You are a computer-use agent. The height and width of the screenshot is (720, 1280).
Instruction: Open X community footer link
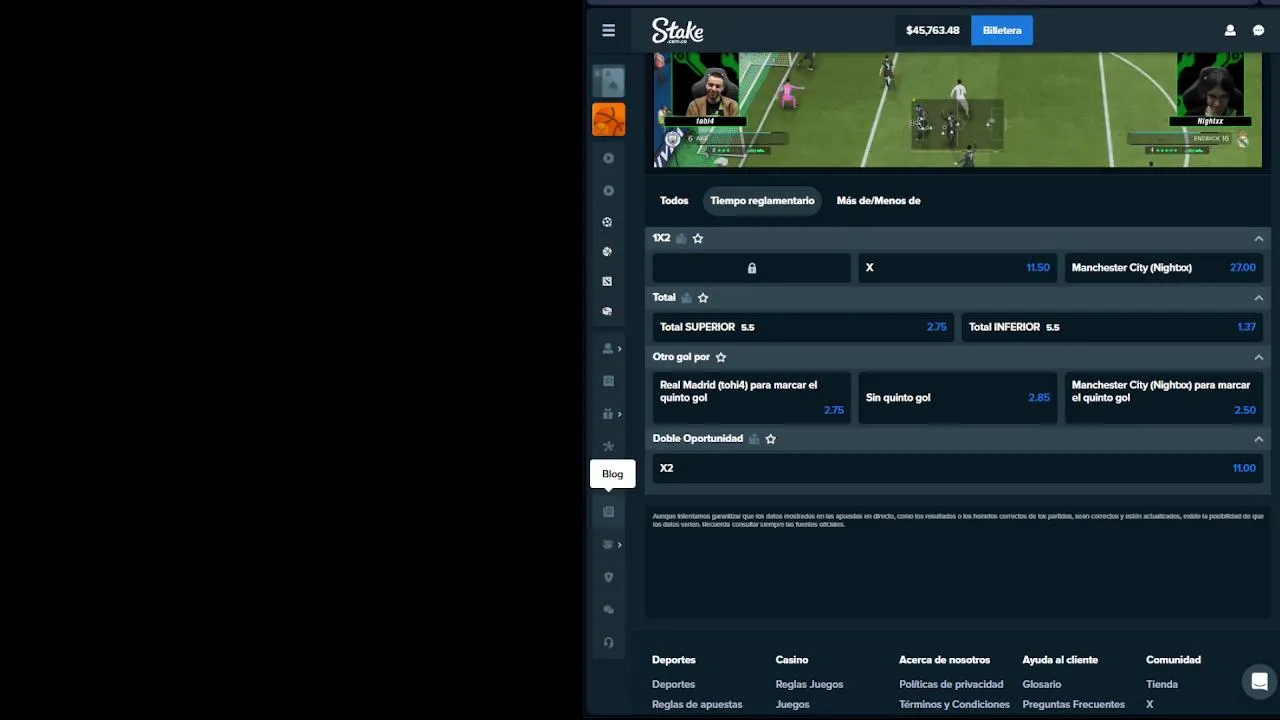tap(1149, 704)
